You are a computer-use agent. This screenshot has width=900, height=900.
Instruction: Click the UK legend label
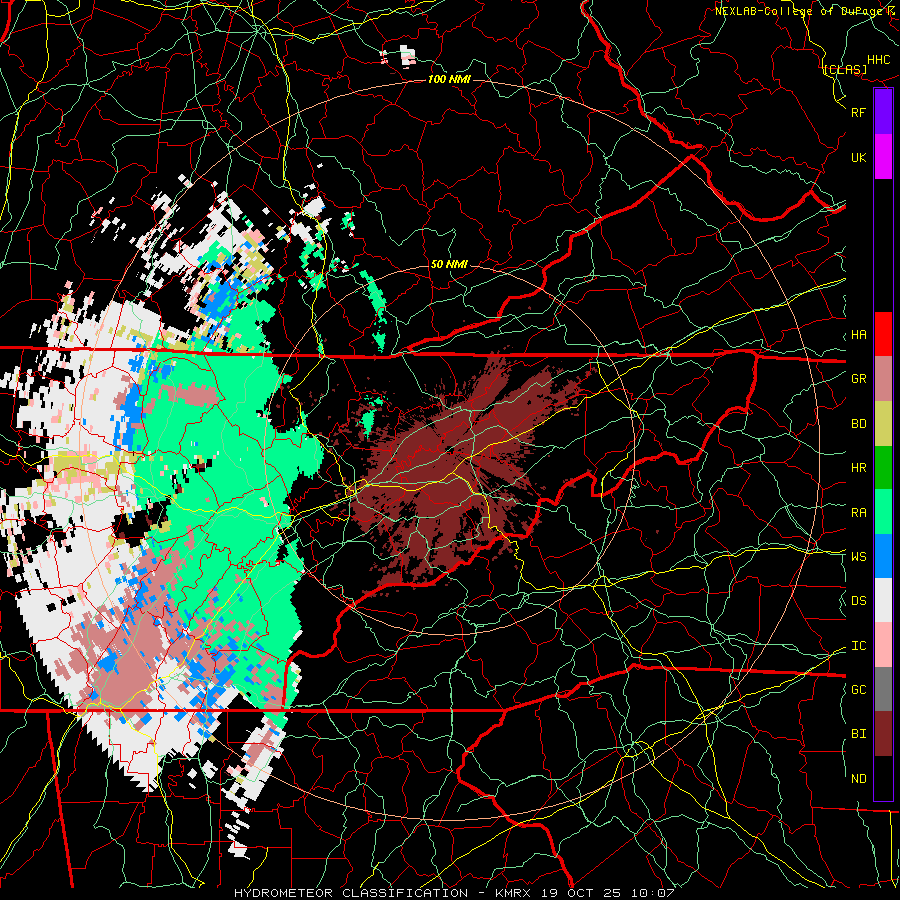[x=858, y=157]
